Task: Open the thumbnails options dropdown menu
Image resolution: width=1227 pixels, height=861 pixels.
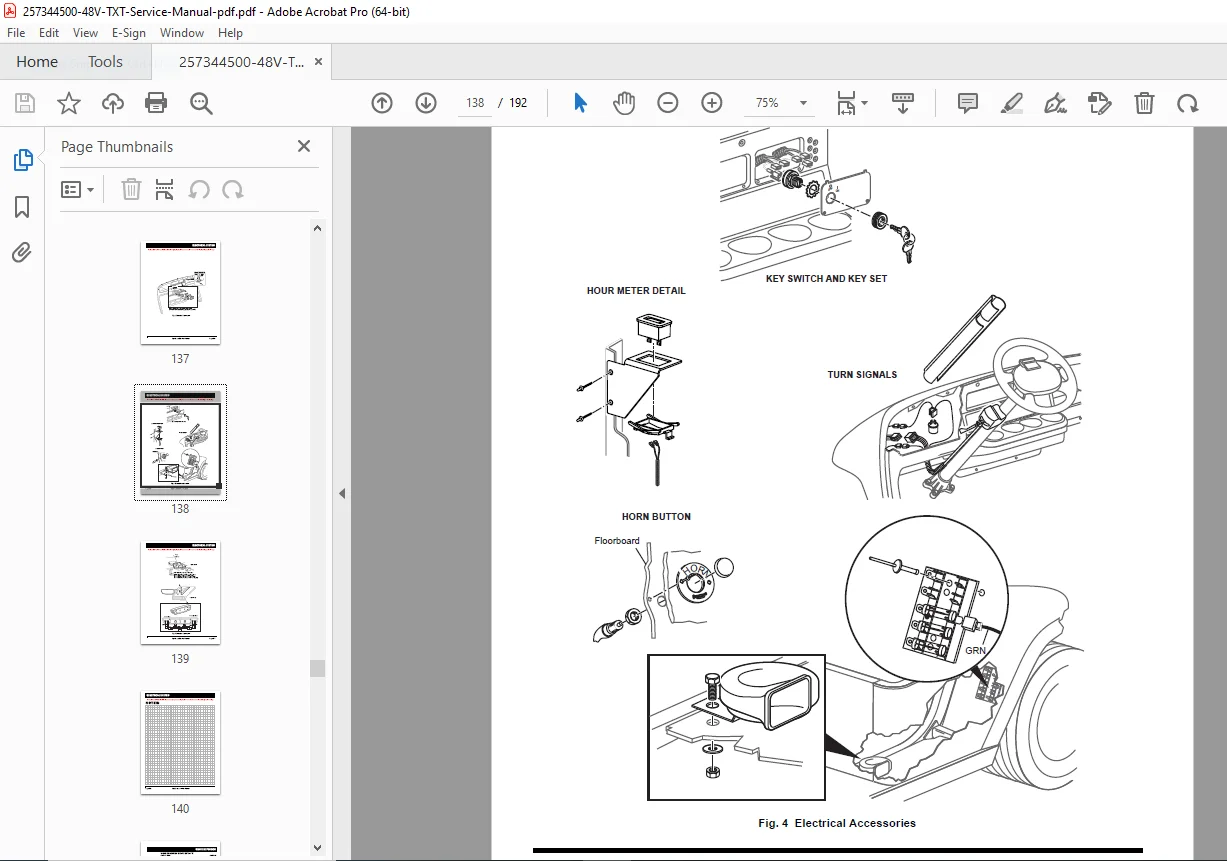Action: pos(78,190)
